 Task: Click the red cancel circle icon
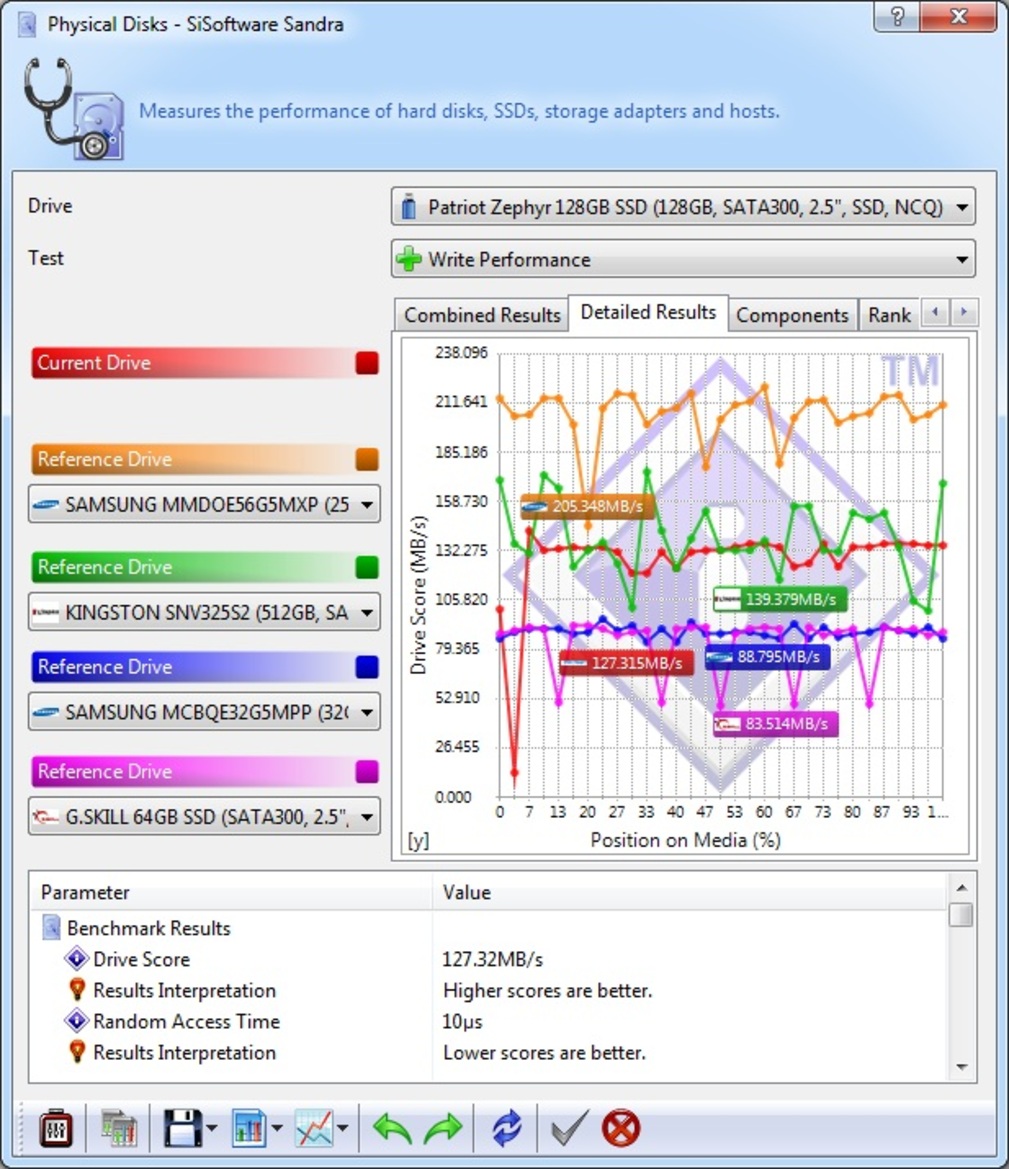pyautogui.click(x=620, y=1128)
